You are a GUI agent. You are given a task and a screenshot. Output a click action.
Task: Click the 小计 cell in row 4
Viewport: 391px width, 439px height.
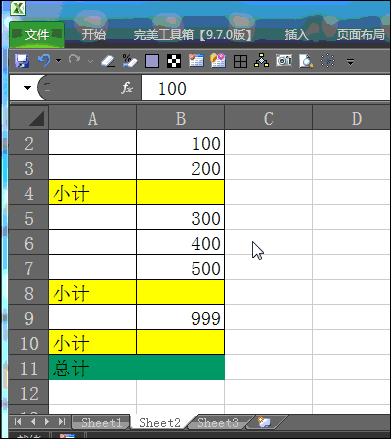pos(93,192)
